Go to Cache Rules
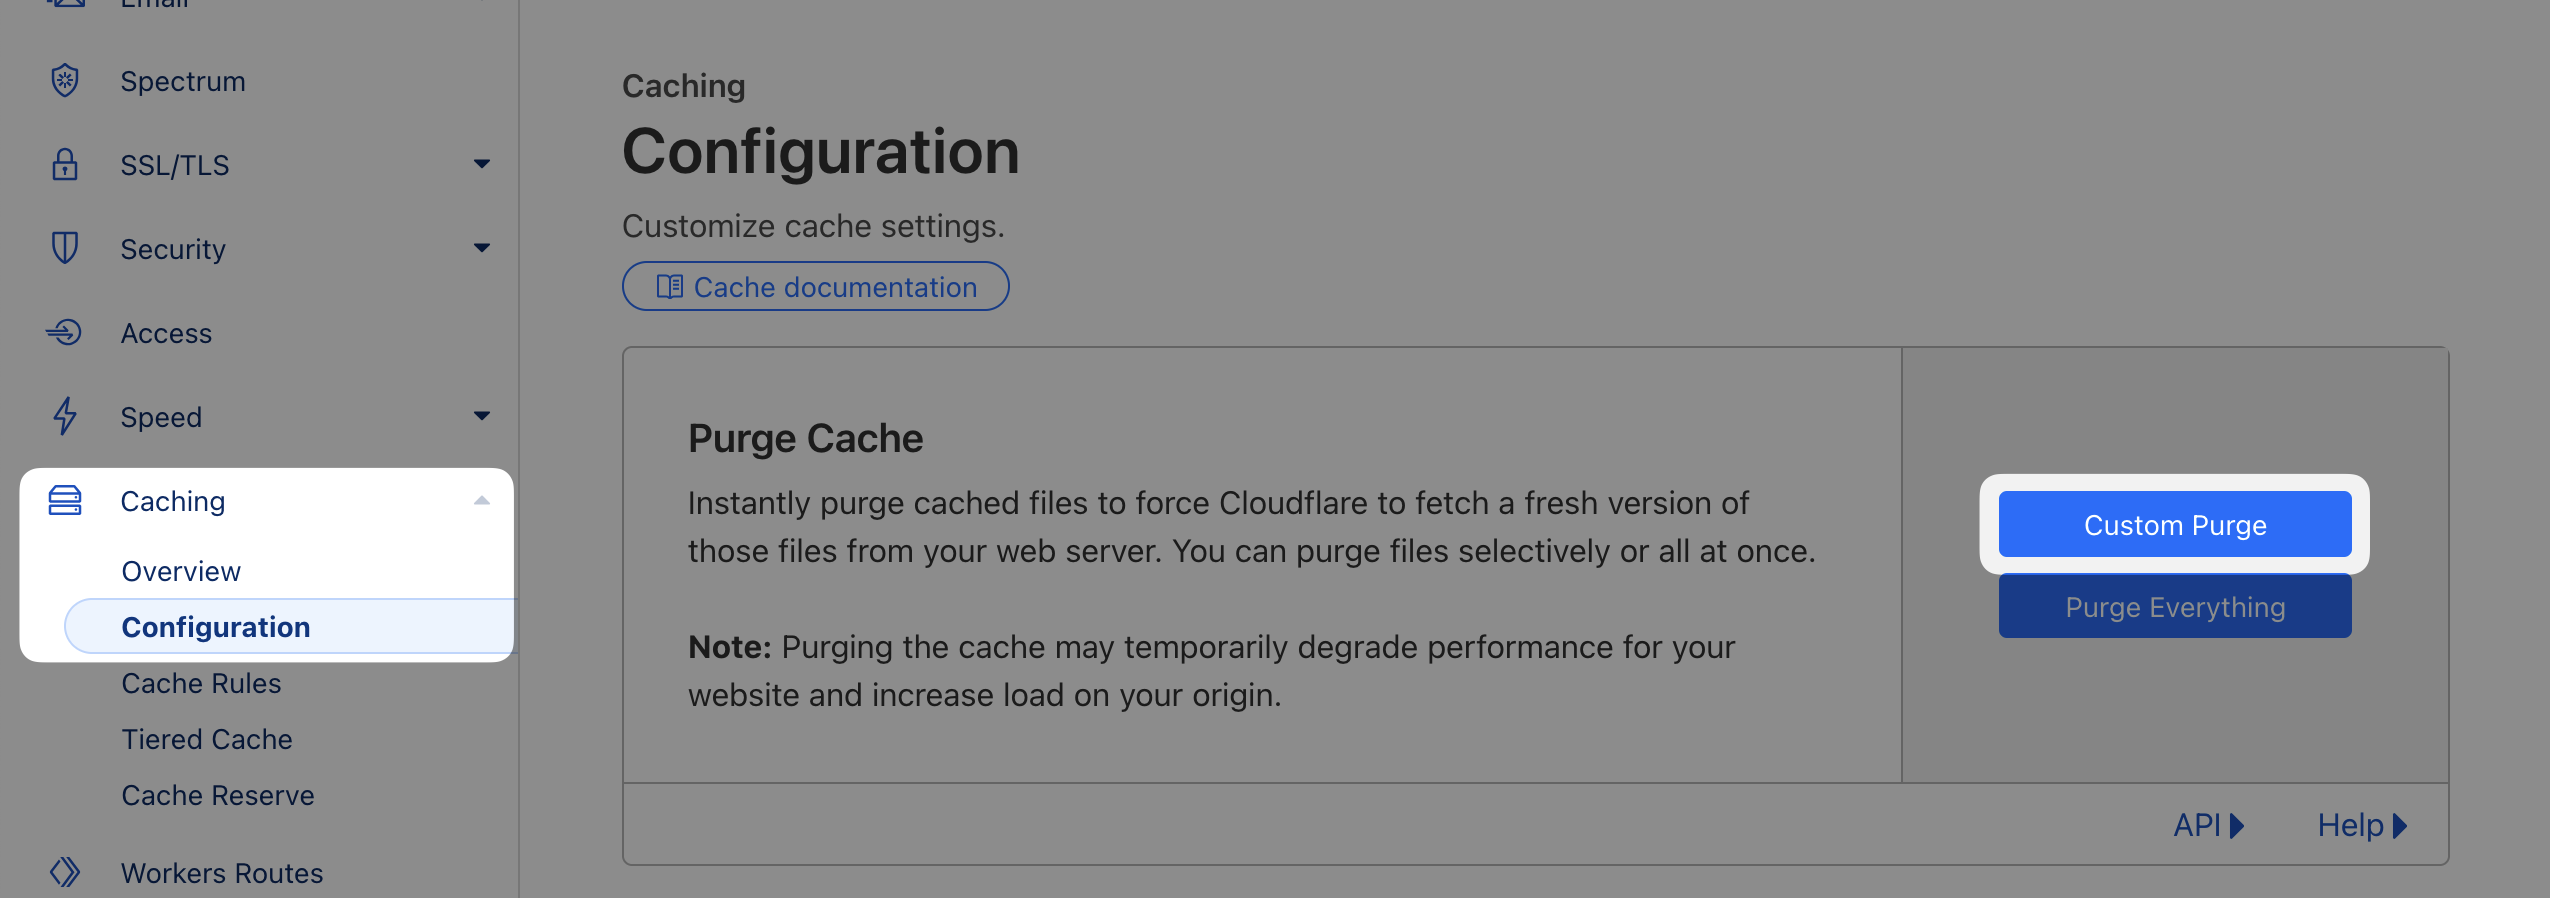 coord(201,683)
